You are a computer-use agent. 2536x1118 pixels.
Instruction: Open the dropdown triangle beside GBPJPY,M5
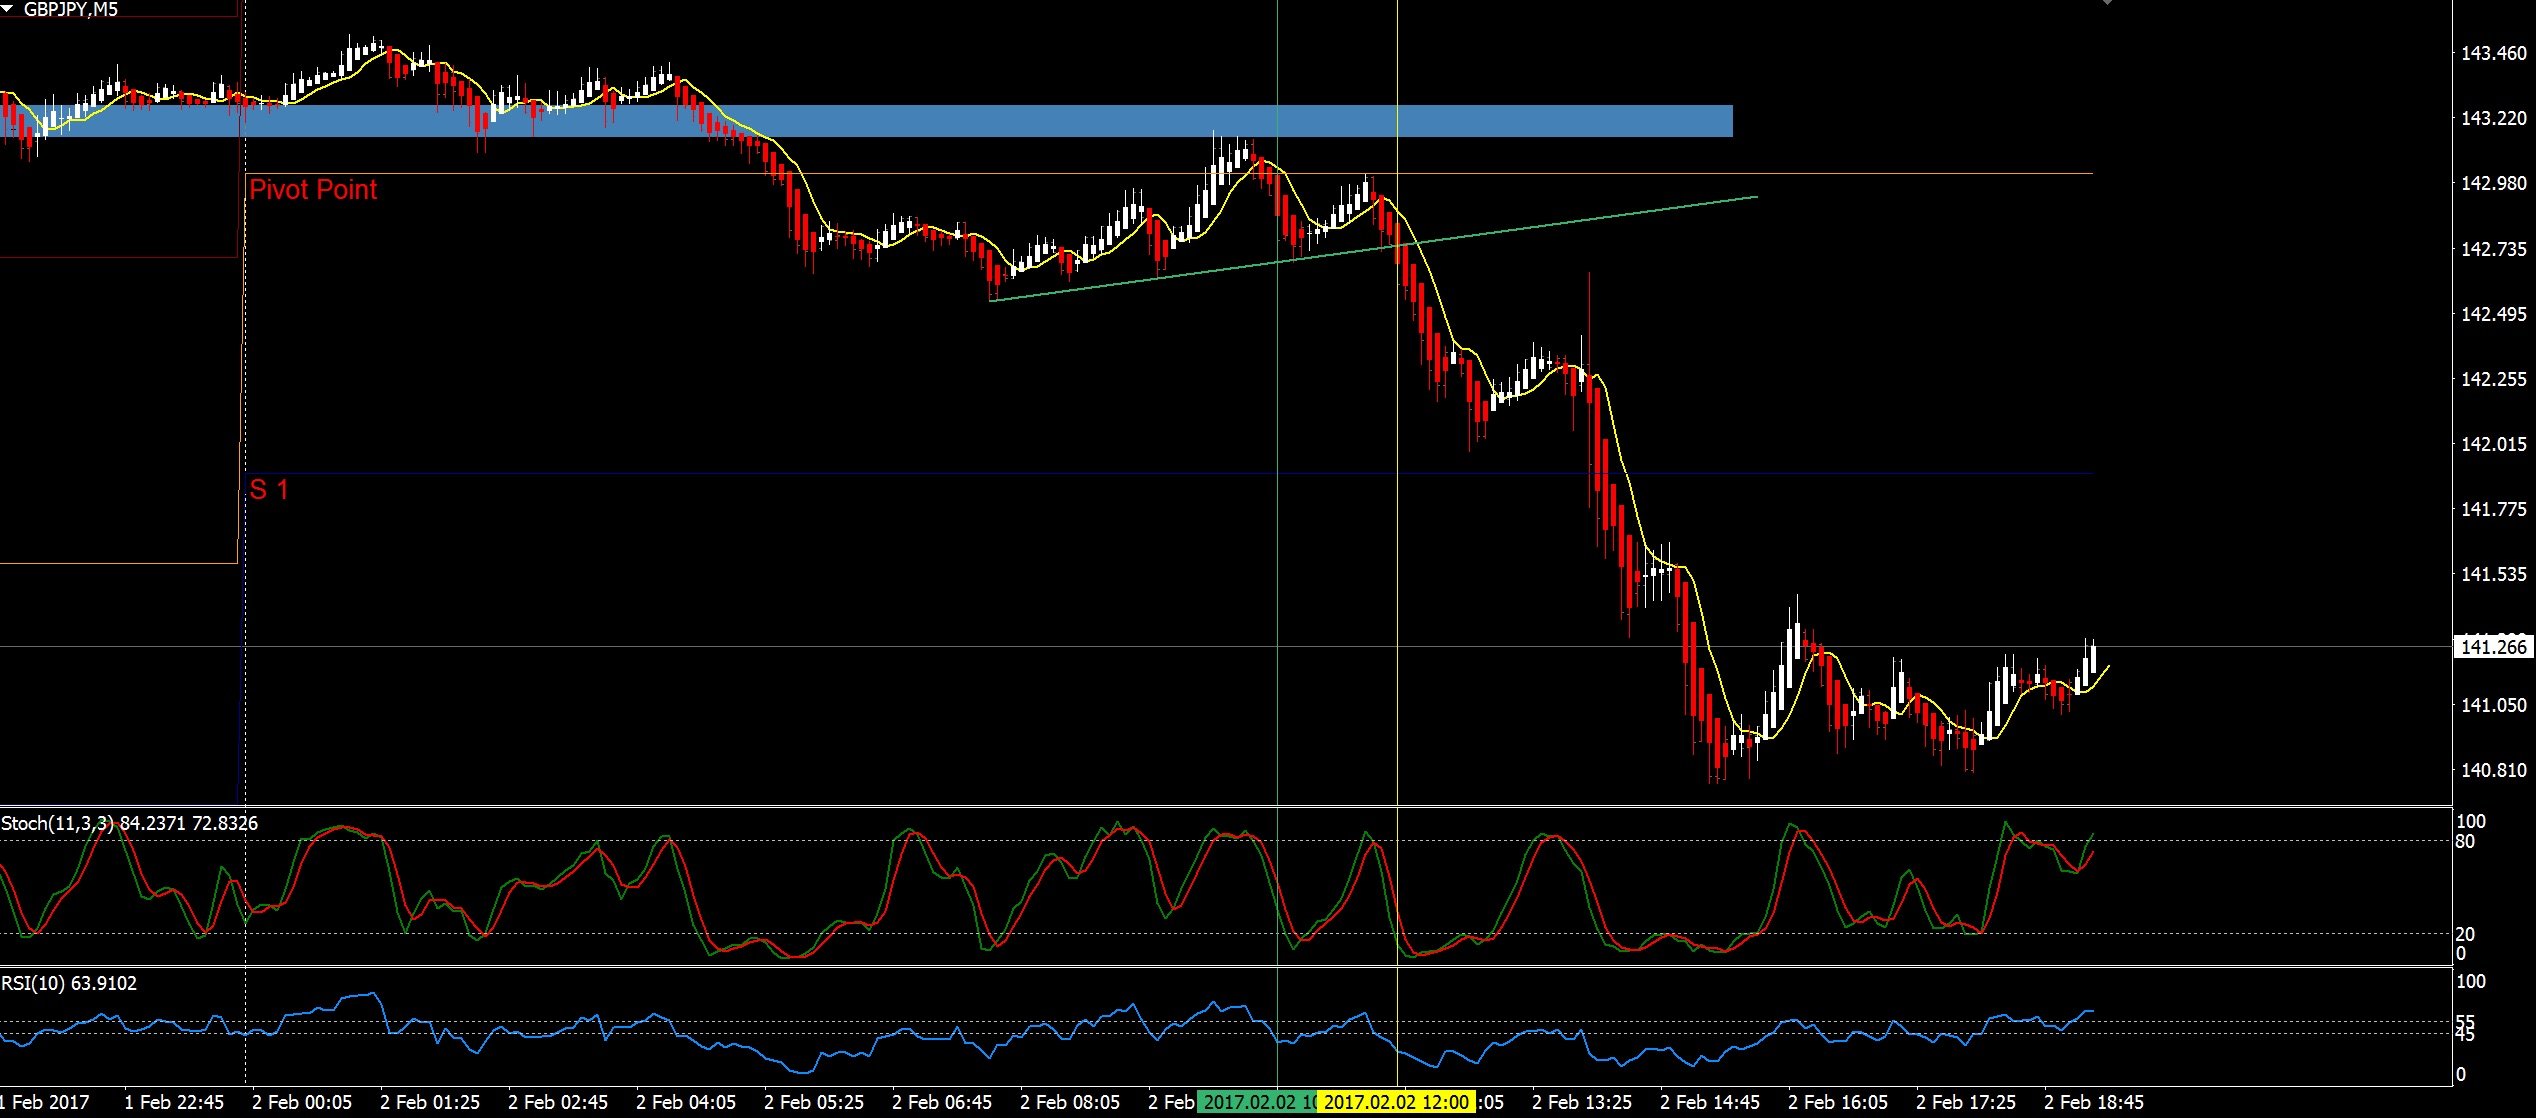(x=9, y=9)
